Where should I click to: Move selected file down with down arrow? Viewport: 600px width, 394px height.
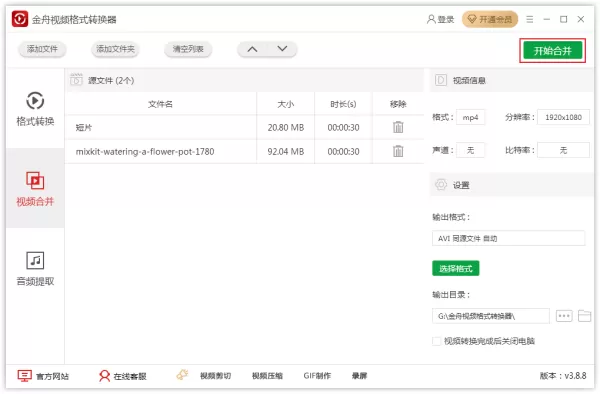coord(282,49)
